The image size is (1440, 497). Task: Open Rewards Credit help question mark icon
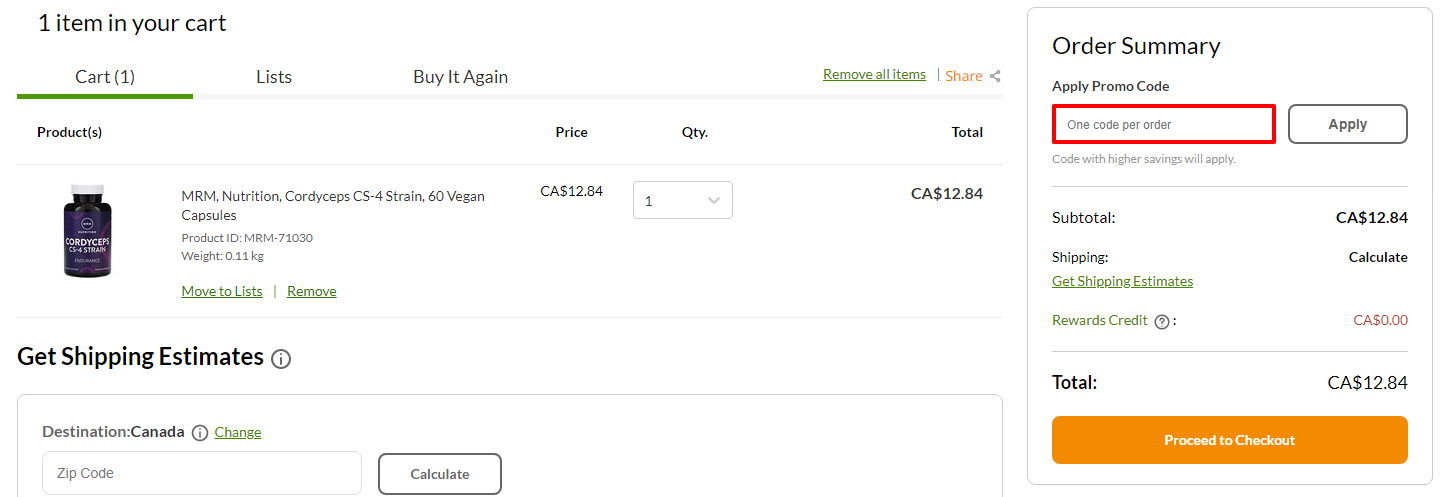tap(1161, 322)
